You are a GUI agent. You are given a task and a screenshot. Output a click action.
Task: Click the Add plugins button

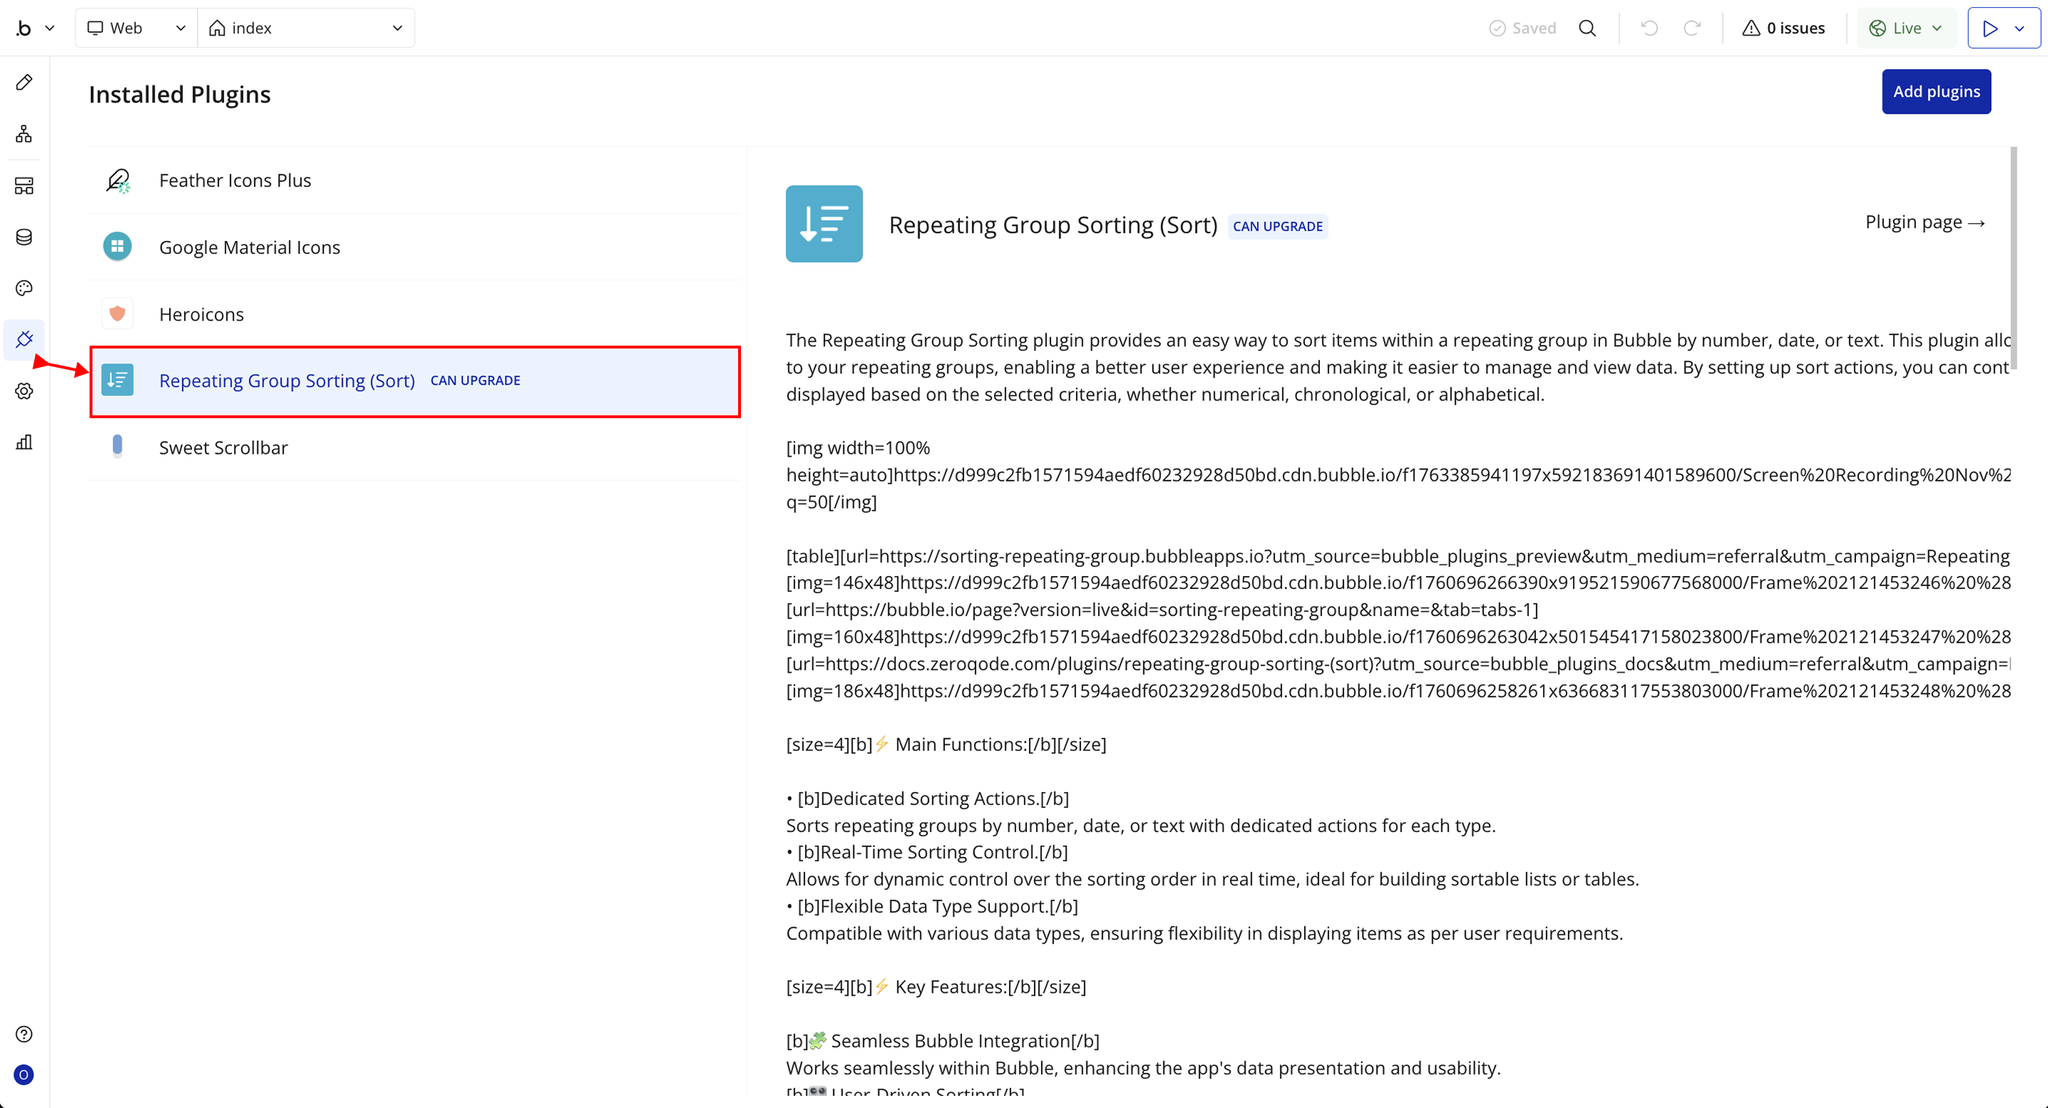click(1936, 92)
